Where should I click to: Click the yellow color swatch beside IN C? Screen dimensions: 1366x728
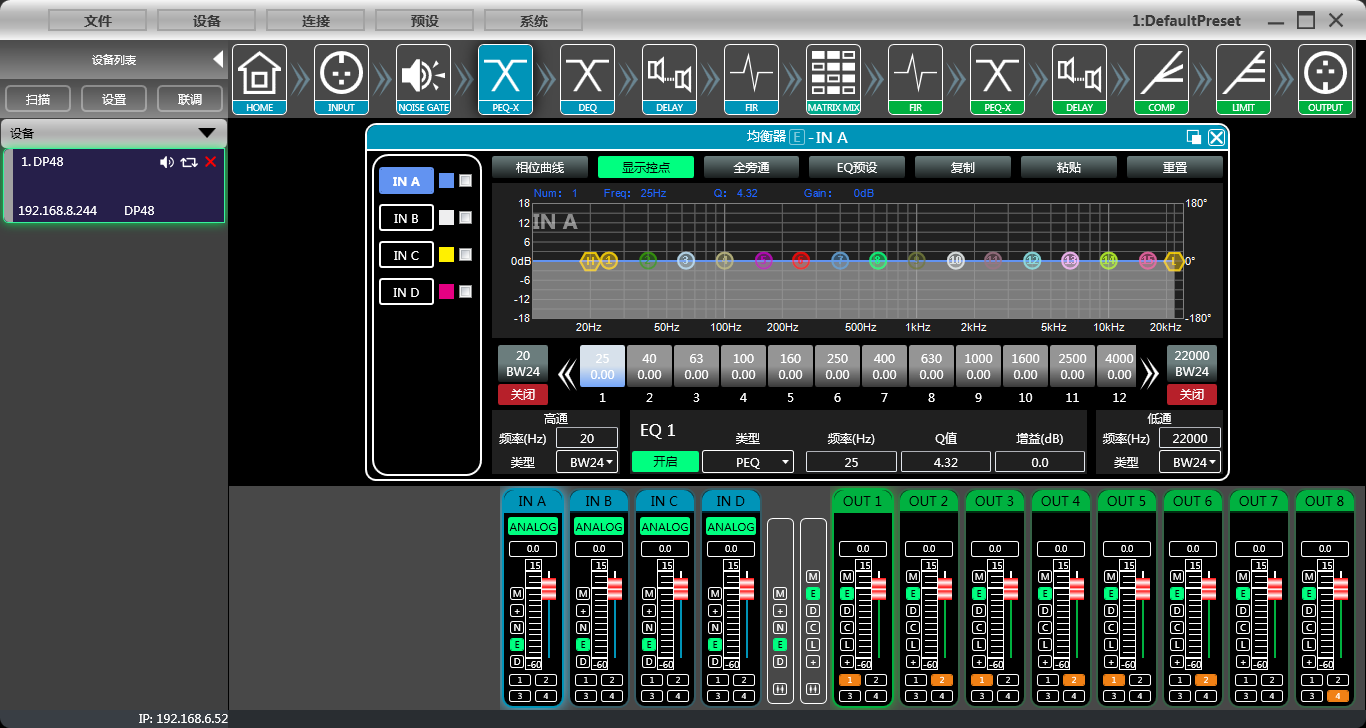[x=447, y=255]
